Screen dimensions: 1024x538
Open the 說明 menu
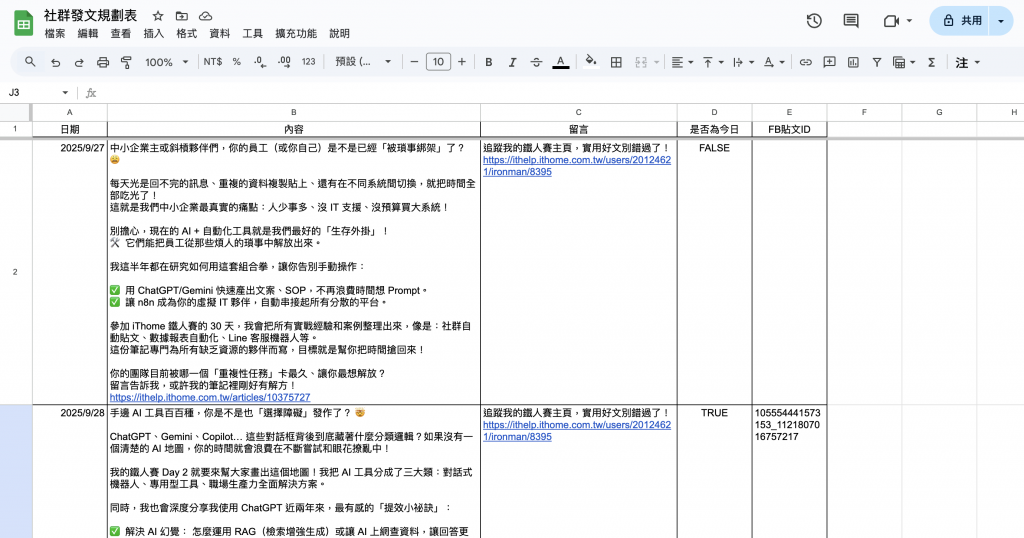pos(339,33)
